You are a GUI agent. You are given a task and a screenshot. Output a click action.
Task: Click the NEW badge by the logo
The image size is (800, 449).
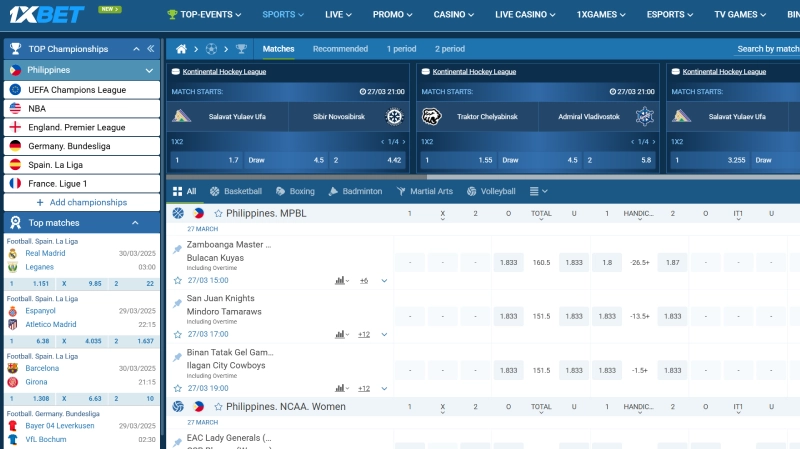pyautogui.click(x=110, y=9)
